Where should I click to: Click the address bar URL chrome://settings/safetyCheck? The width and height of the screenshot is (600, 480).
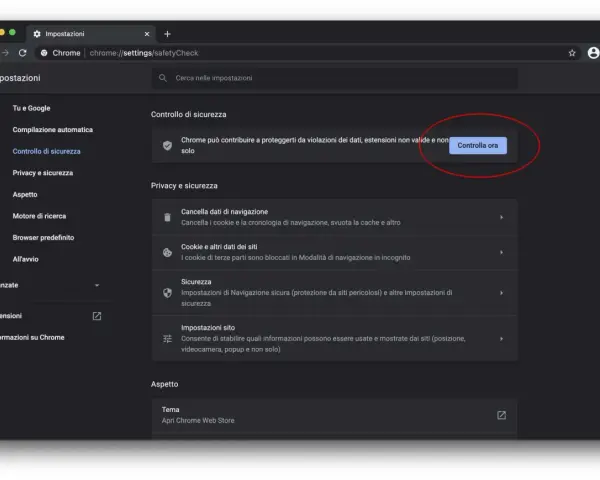144,53
